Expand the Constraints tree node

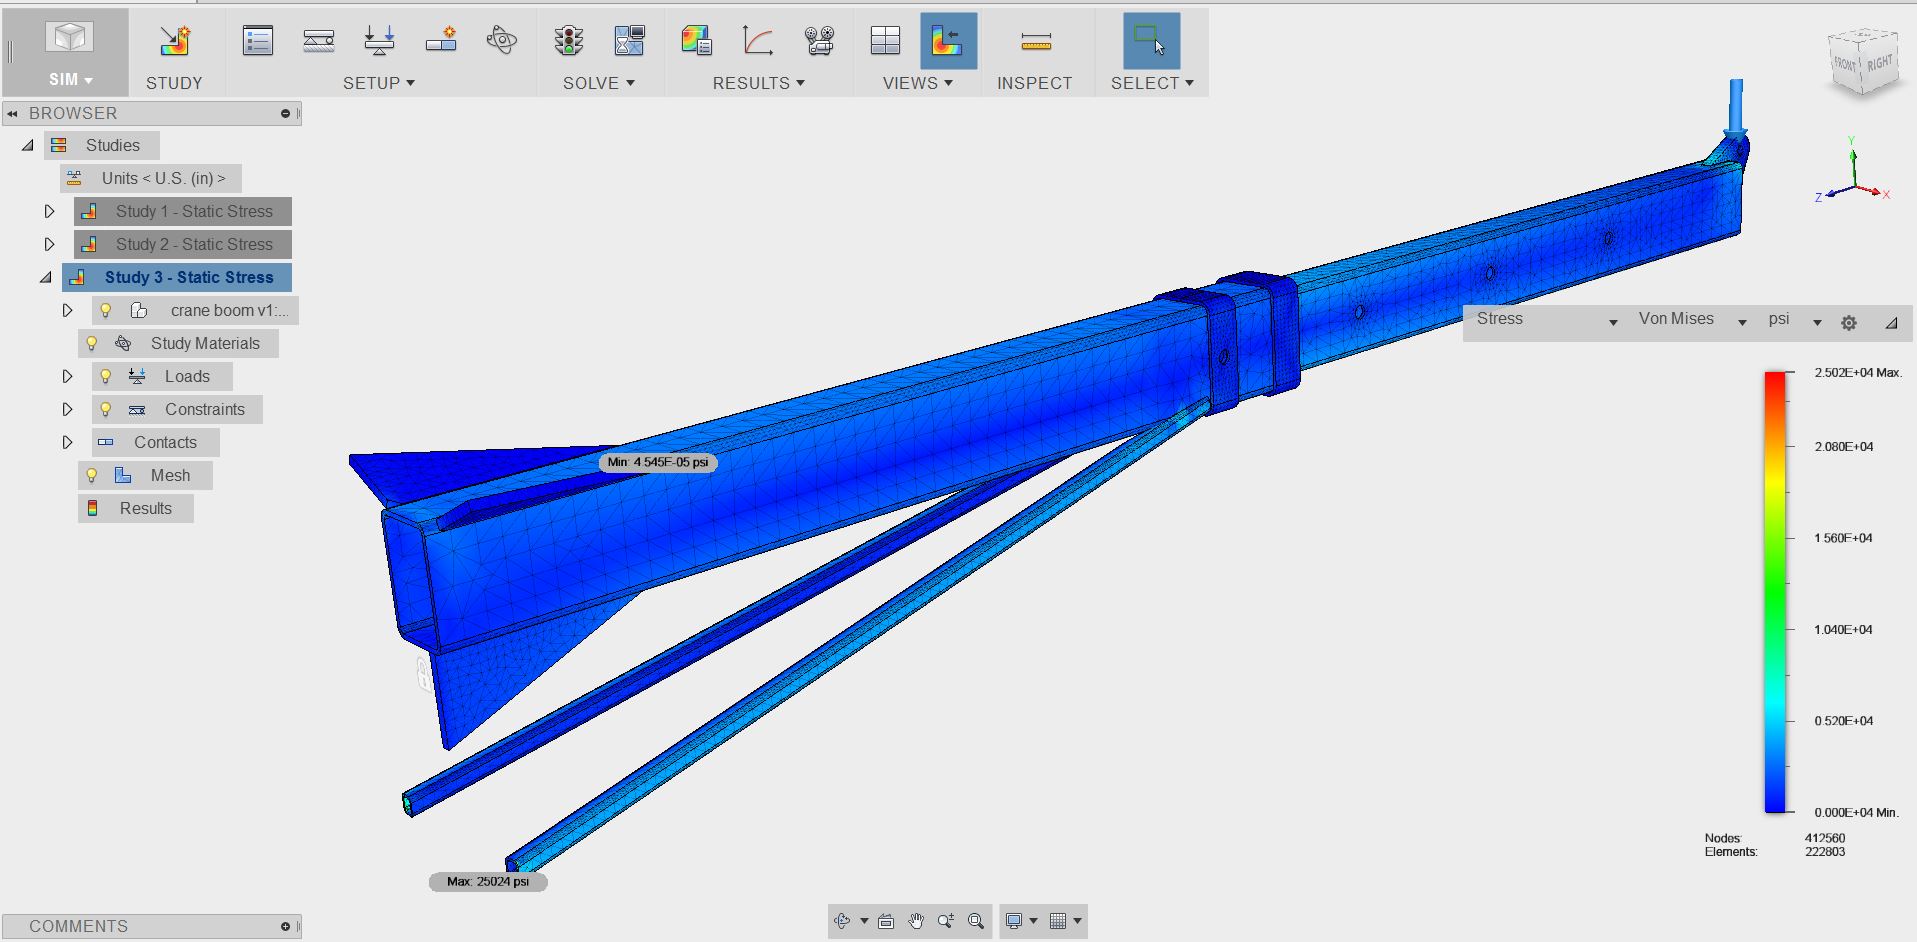[x=67, y=409]
